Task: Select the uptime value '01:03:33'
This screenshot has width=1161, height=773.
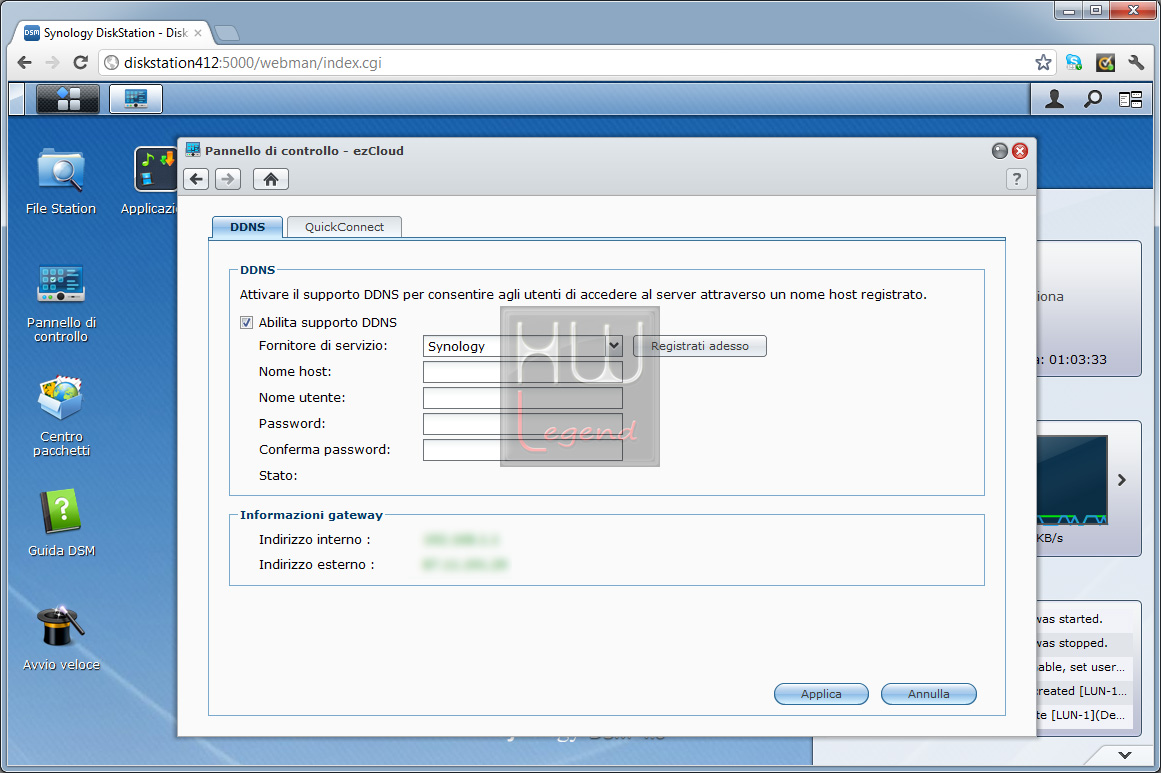Action: pos(1077,360)
